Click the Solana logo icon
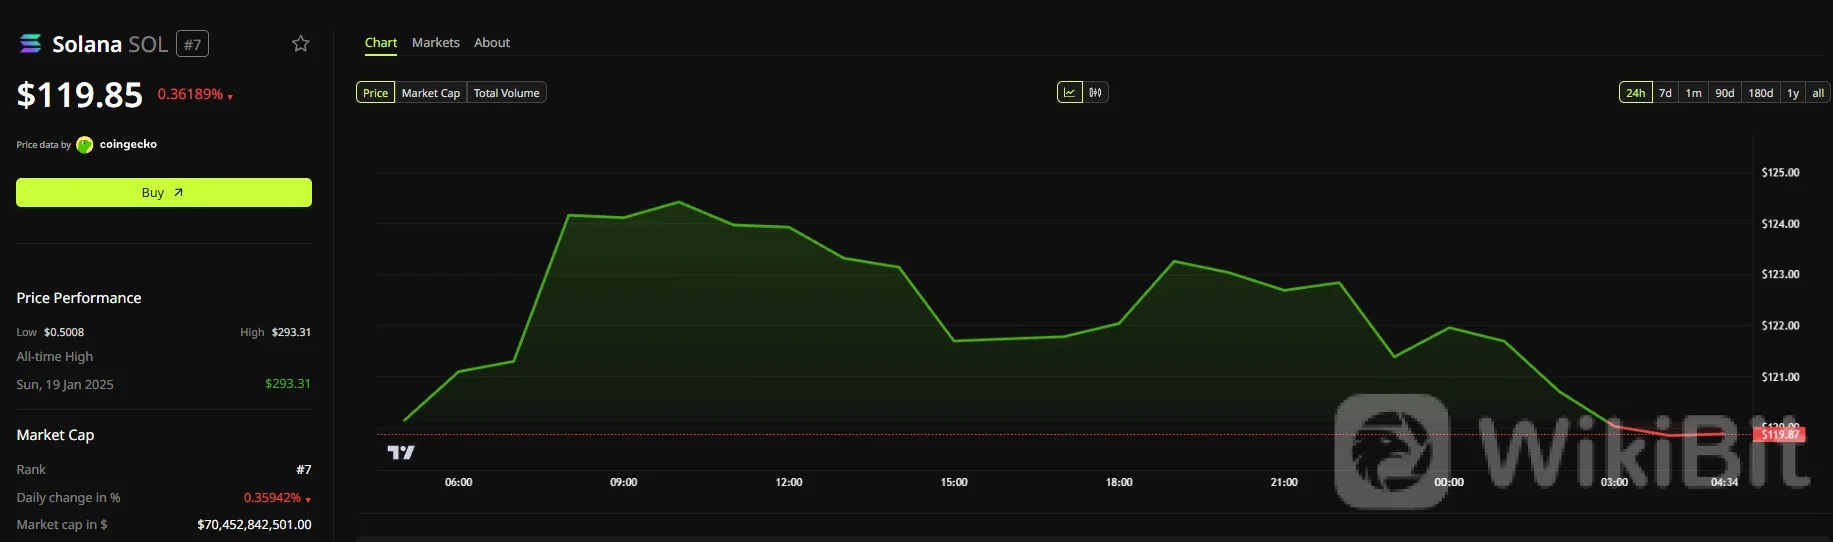This screenshot has width=1833, height=542. coord(30,43)
